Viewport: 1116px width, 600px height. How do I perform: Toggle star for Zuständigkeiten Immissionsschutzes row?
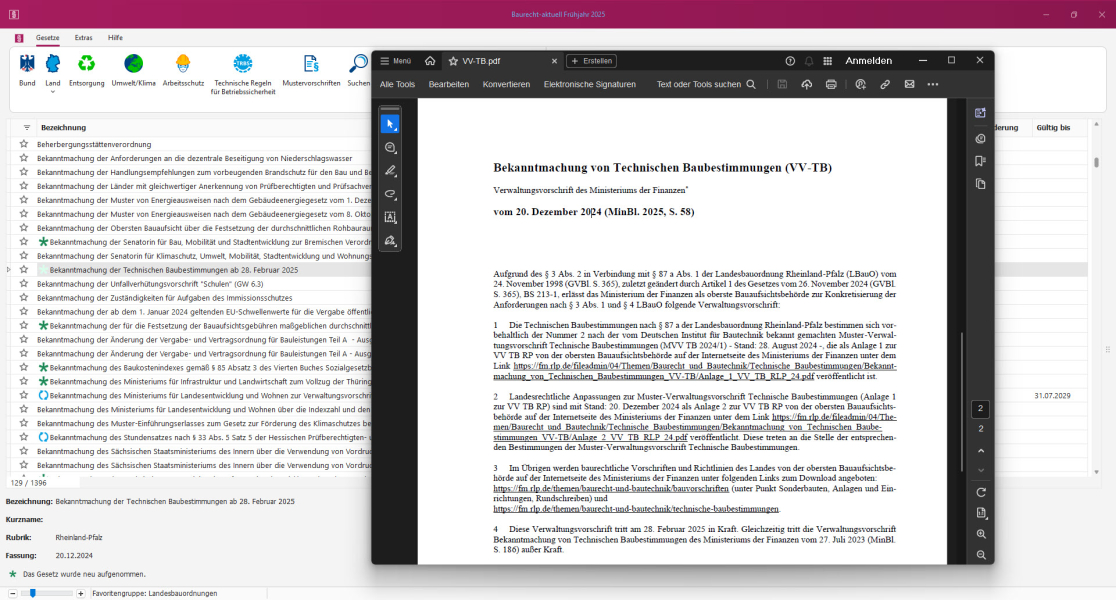[x=23, y=298]
